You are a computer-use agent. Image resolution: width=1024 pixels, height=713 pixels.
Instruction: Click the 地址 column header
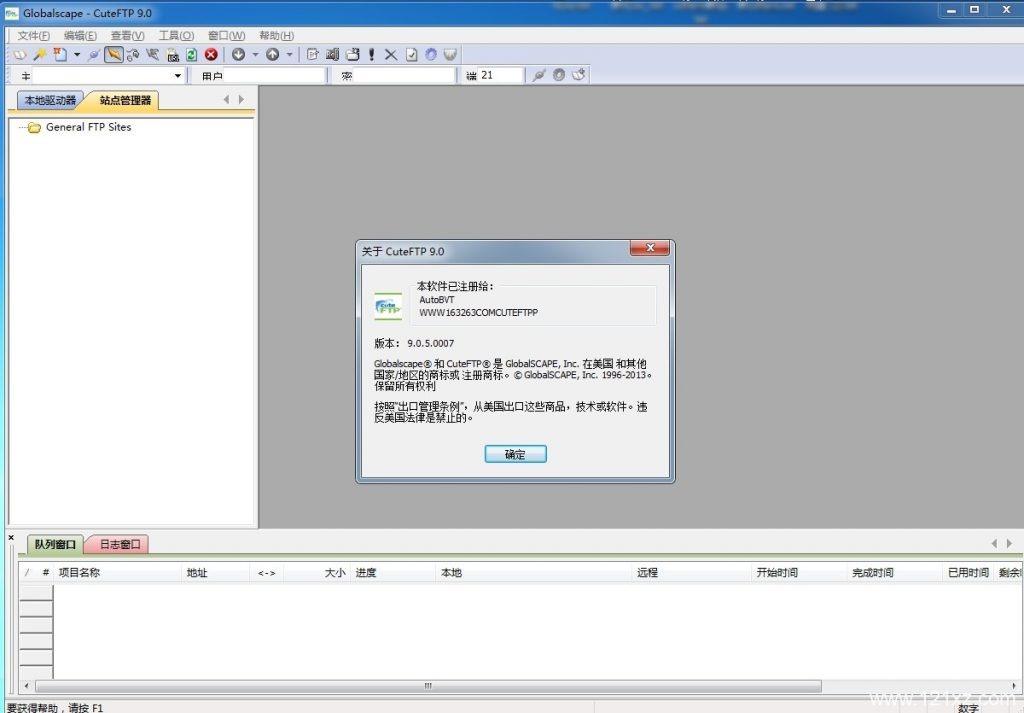tap(216, 573)
